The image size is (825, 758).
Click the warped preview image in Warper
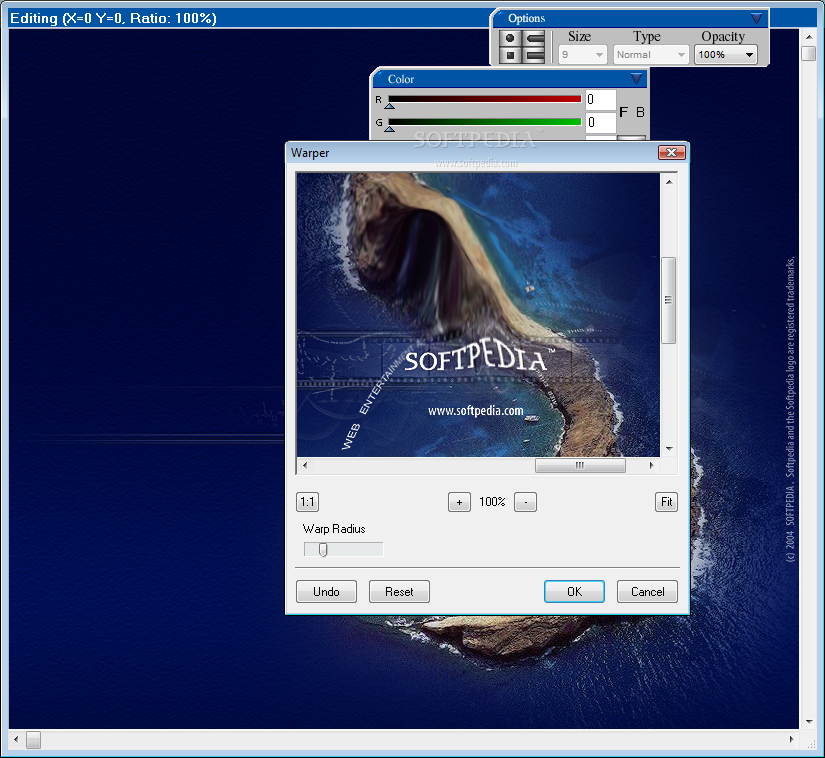point(478,315)
